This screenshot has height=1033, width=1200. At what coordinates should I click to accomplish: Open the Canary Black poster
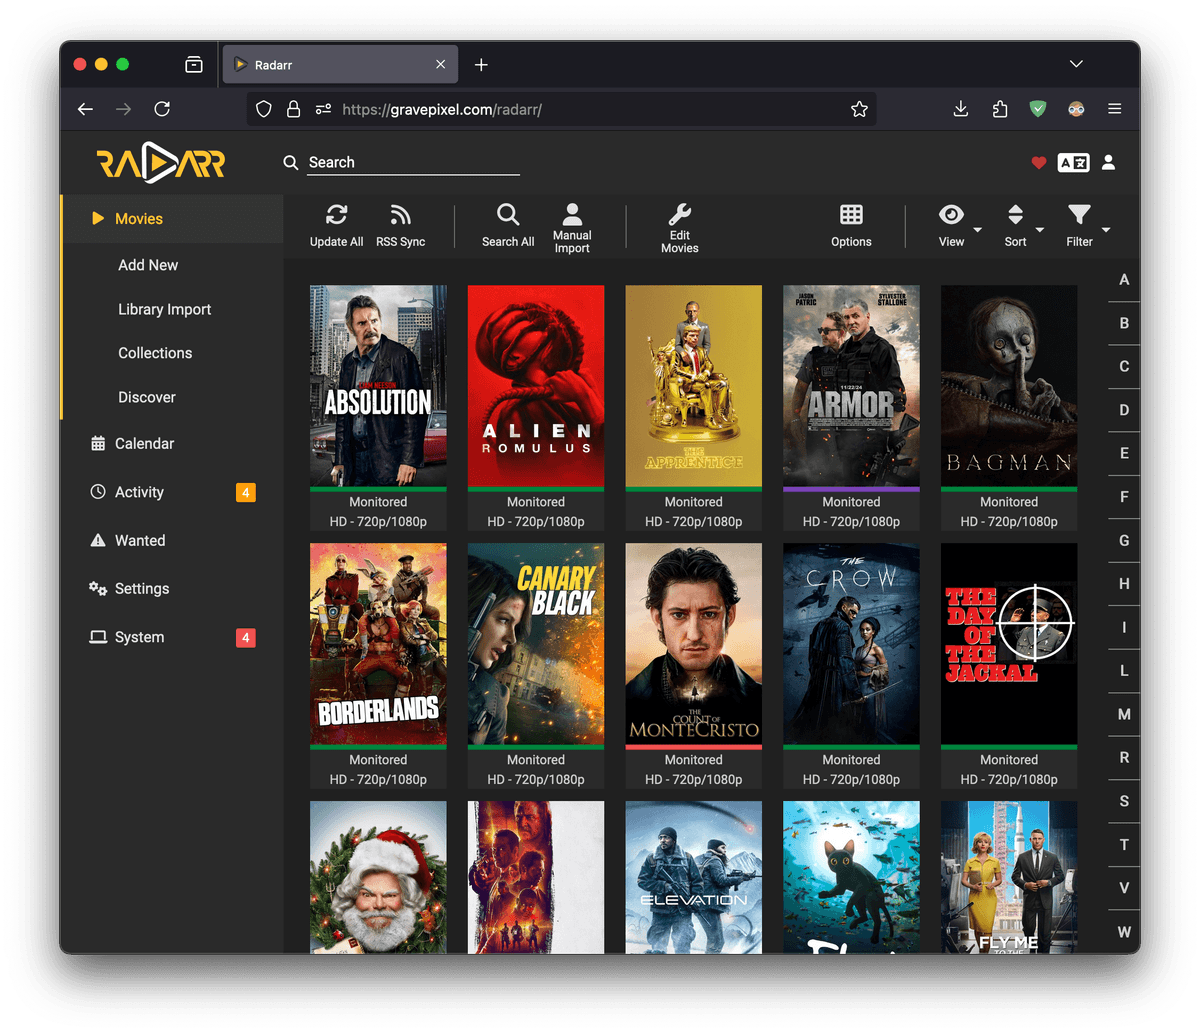pos(536,644)
